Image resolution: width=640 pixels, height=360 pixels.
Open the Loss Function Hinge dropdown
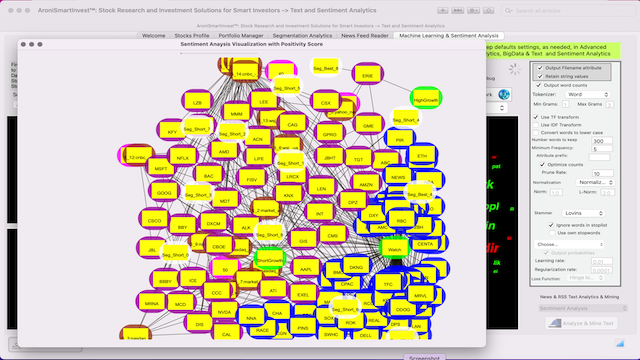585,278
